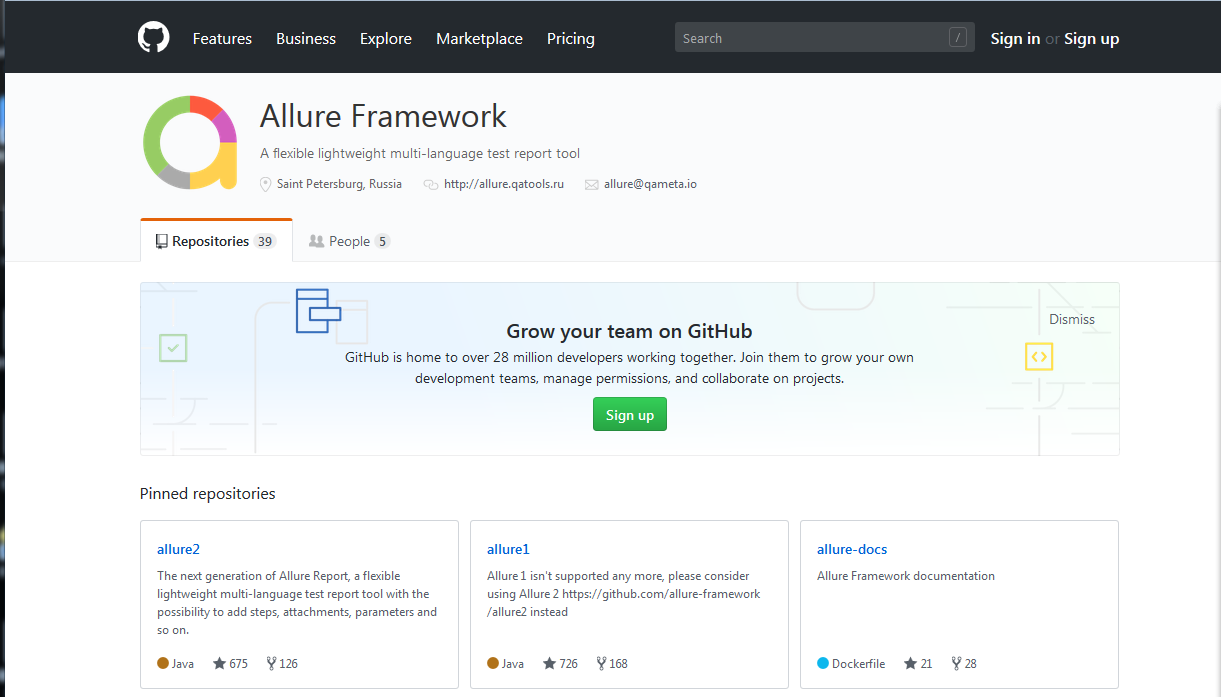Click the Grow your team on GitHub heading

click(629, 331)
